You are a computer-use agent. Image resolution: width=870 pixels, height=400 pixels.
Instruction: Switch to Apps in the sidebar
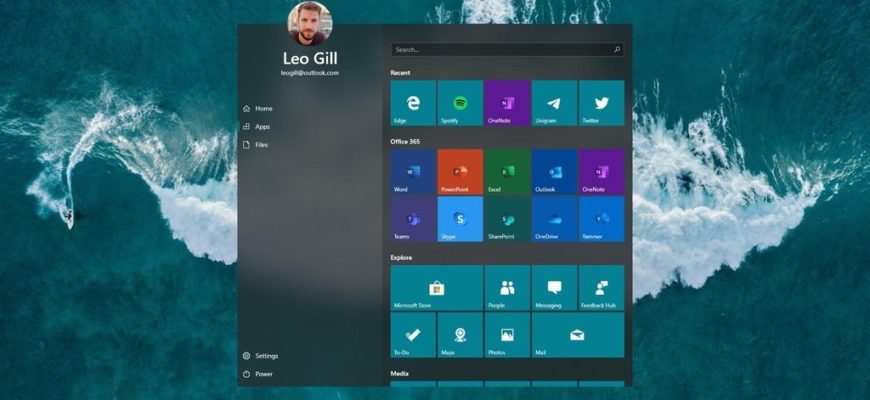click(256, 126)
